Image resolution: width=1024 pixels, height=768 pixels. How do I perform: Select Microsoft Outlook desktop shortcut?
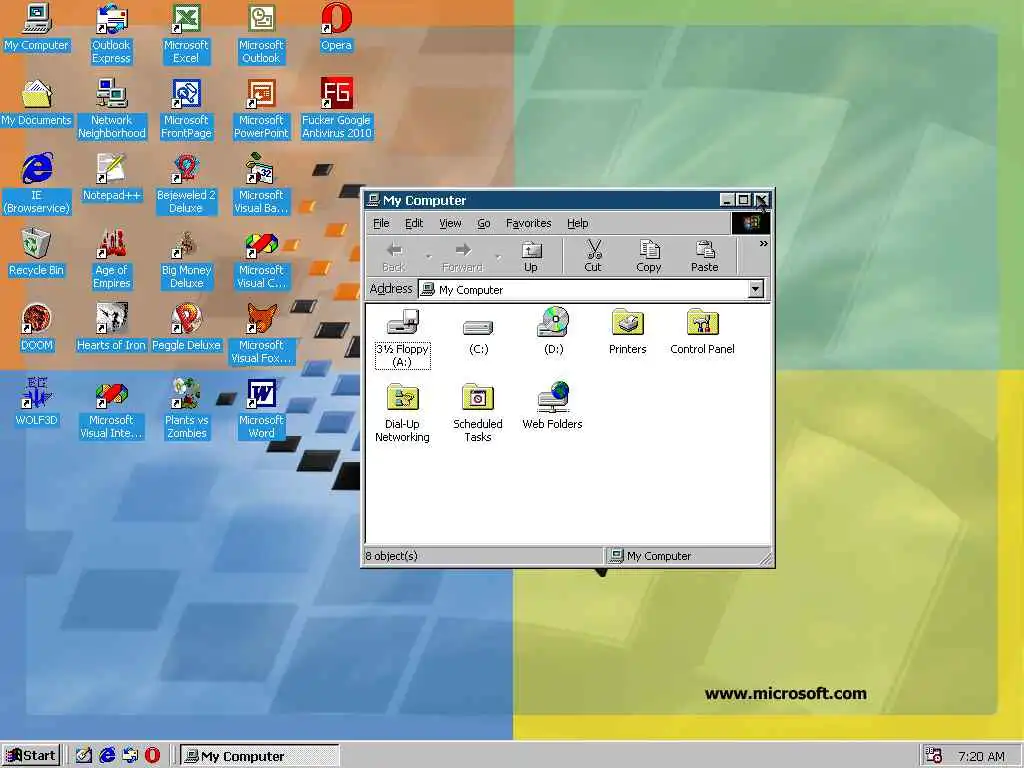[x=261, y=34]
